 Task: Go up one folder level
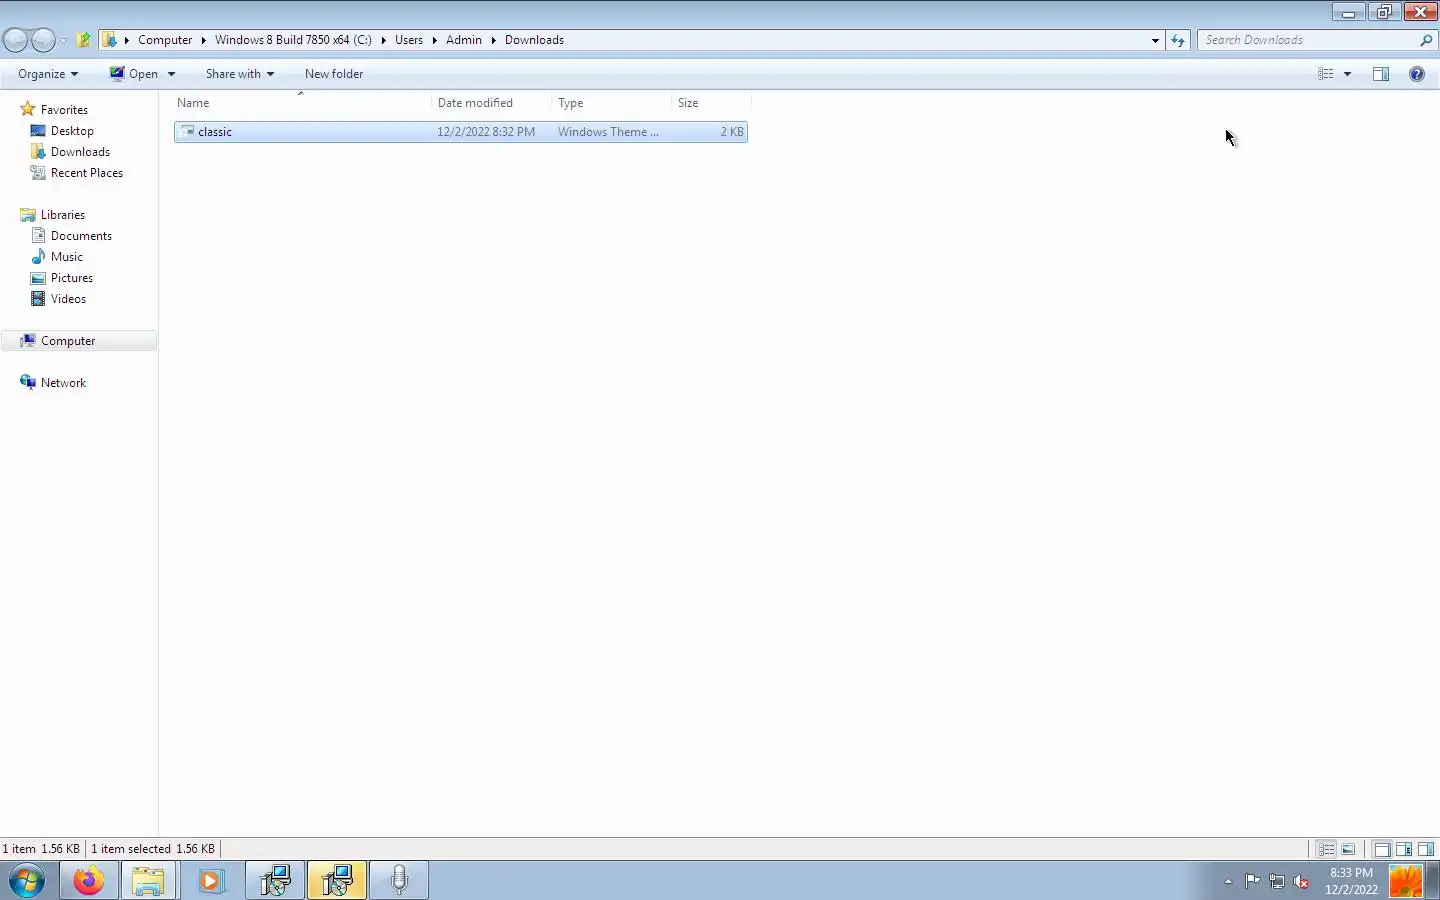84,40
